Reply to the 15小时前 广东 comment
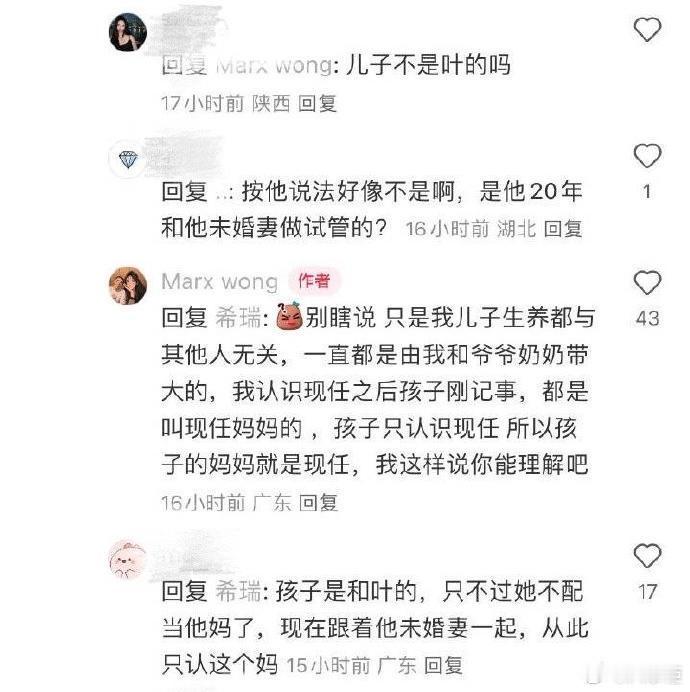 click(x=443, y=665)
